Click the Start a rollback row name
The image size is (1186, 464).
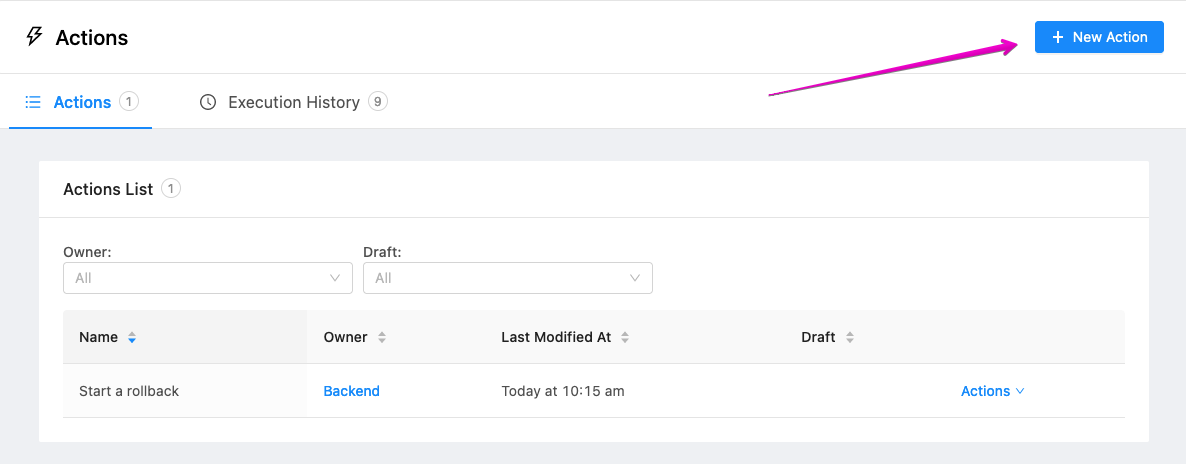pyautogui.click(x=129, y=391)
